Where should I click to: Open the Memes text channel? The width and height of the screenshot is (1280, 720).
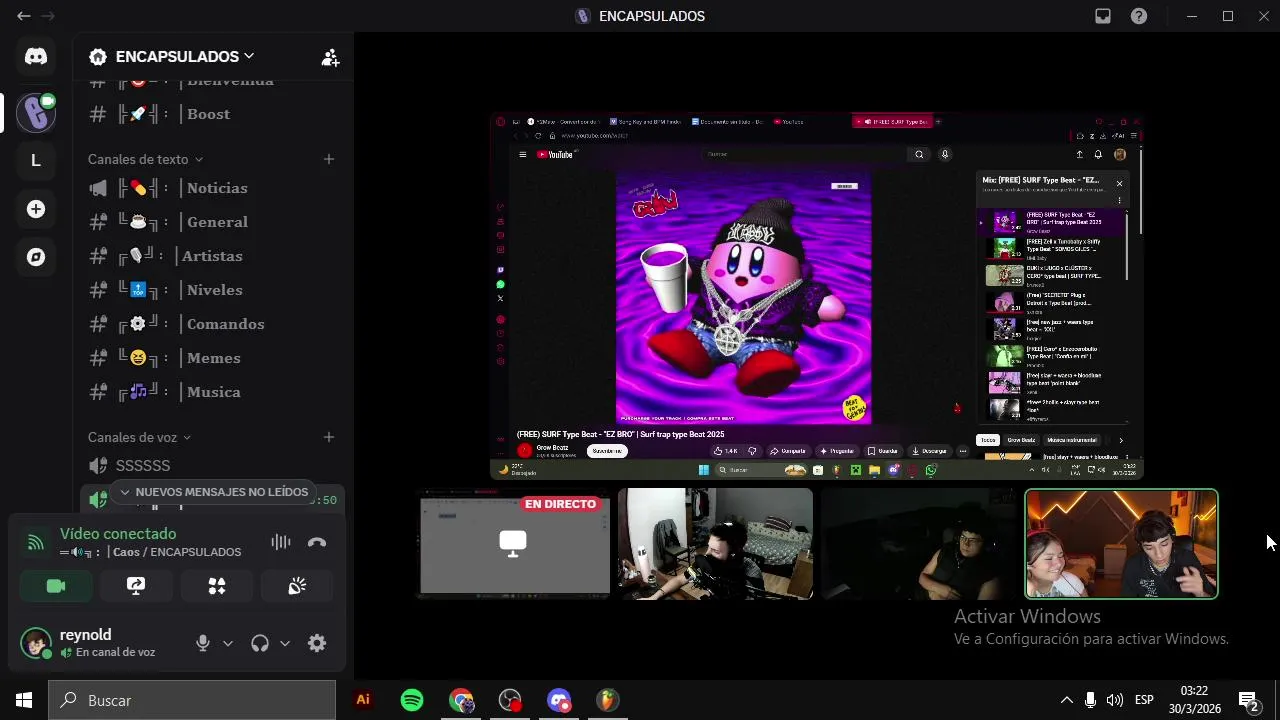pyautogui.click(x=212, y=358)
